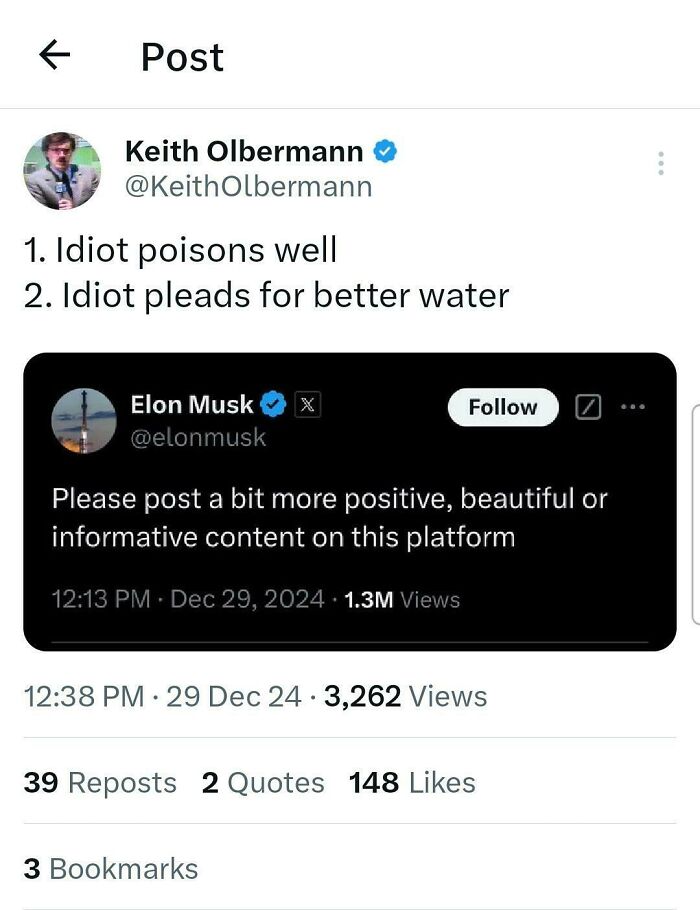Screen dimensions: 700x910
Task: Click Keith Olbermann's blue verification badge
Action: (x=385, y=151)
